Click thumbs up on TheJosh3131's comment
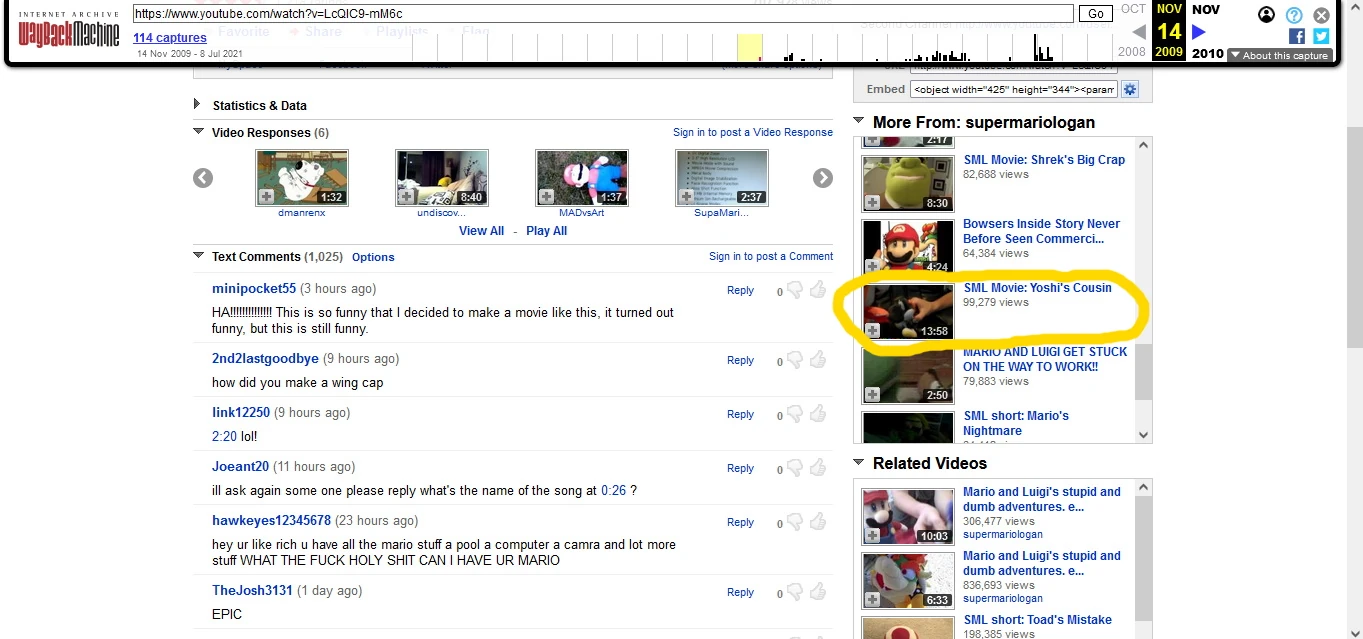The width and height of the screenshot is (1363, 639). pos(817,592)
